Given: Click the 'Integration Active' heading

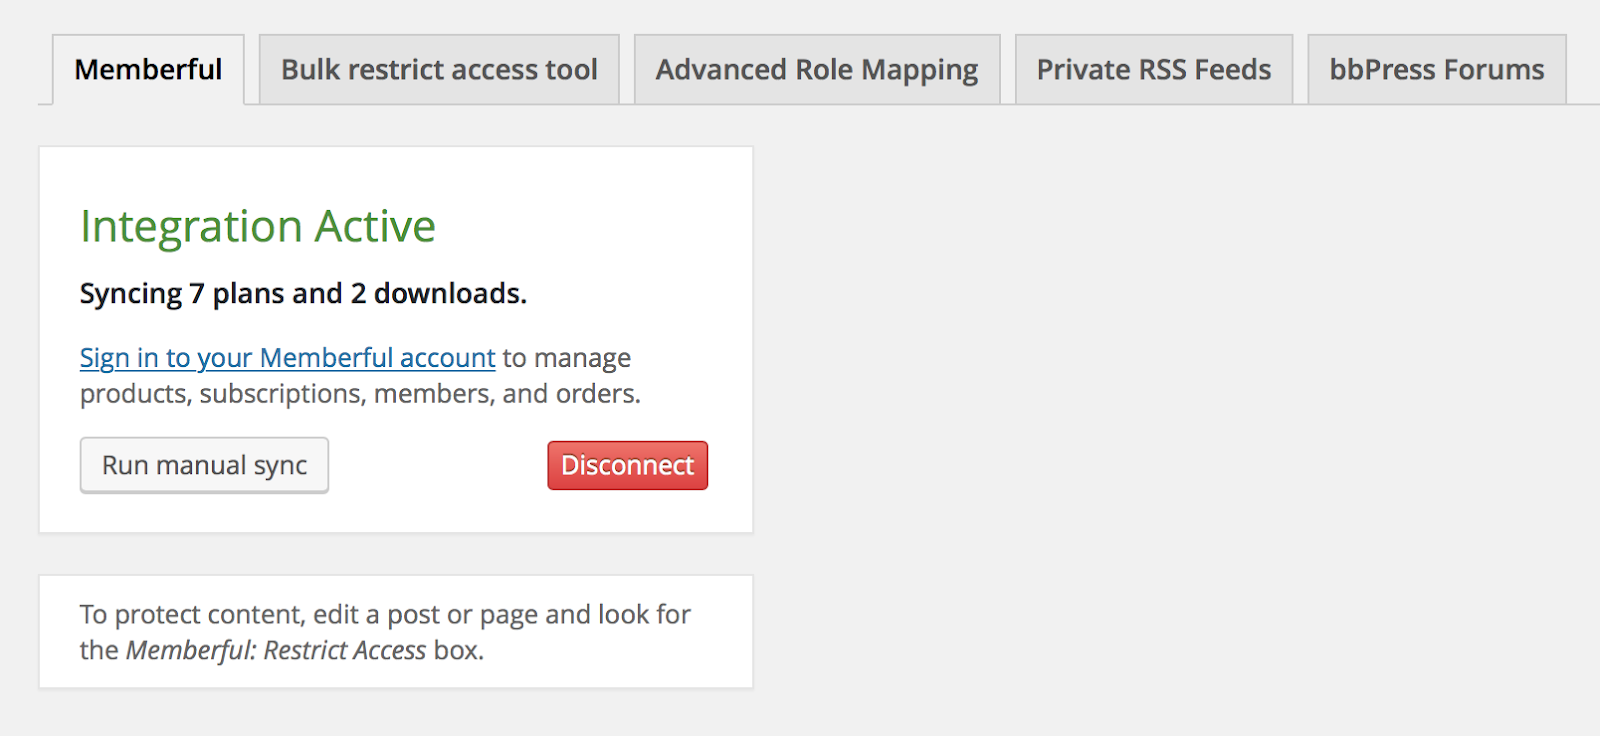Looking at the screenshot, I should point(258,227).
